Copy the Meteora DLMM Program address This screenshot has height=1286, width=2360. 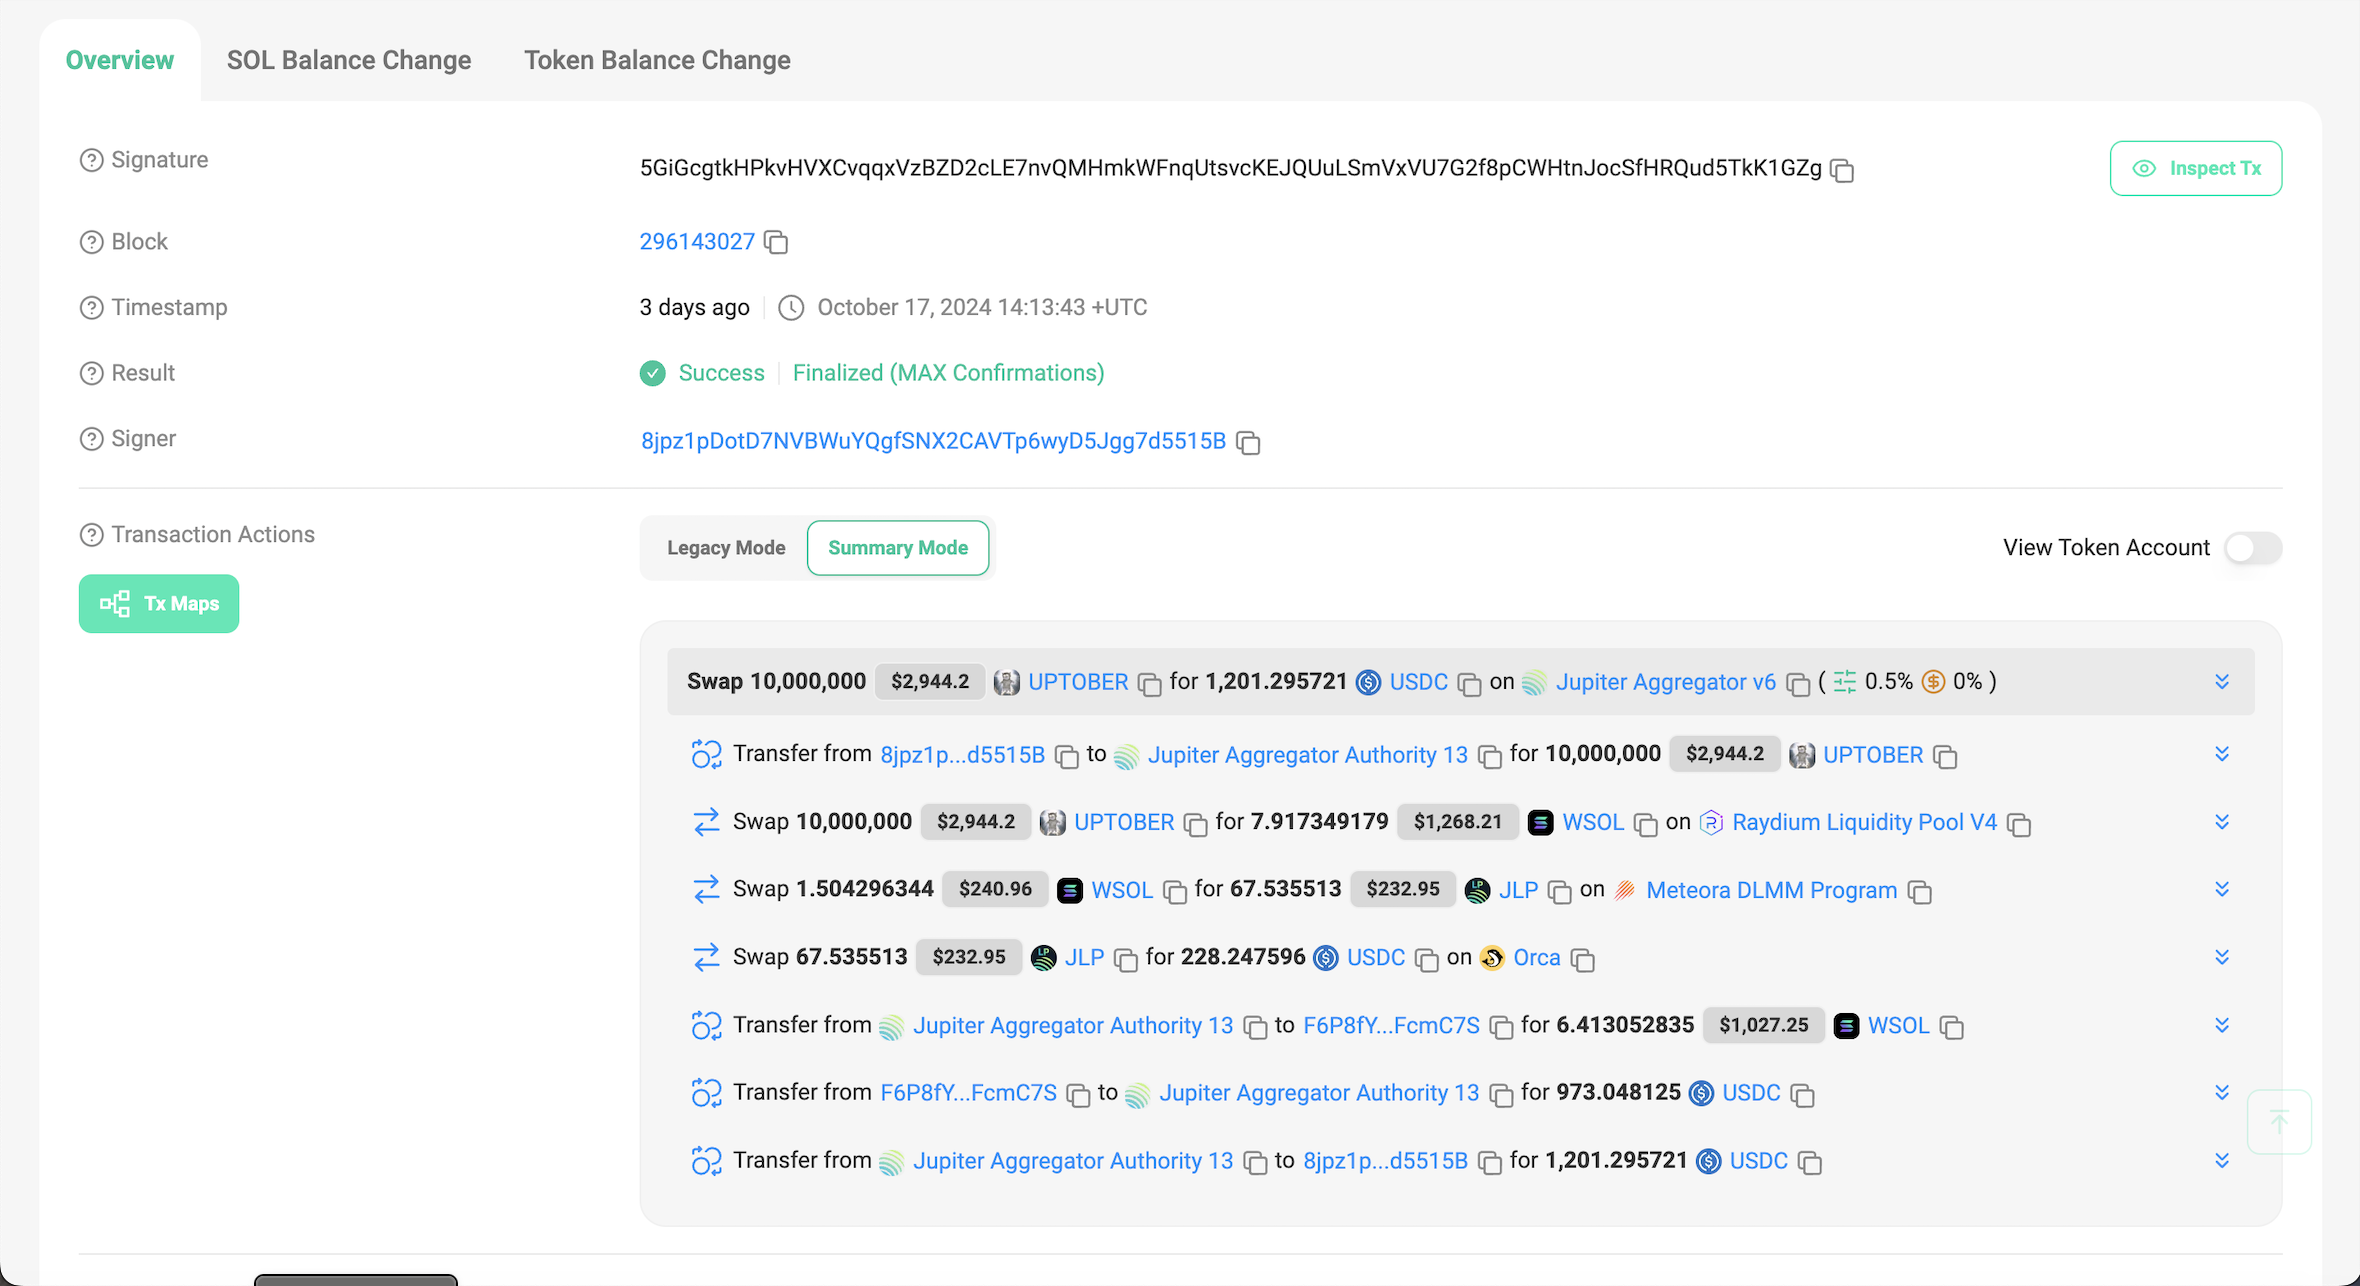tap(1919, 891)
